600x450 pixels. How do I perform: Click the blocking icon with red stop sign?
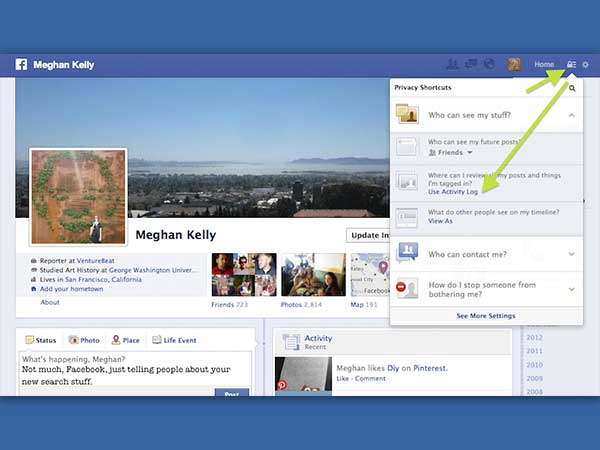[407, 289]
